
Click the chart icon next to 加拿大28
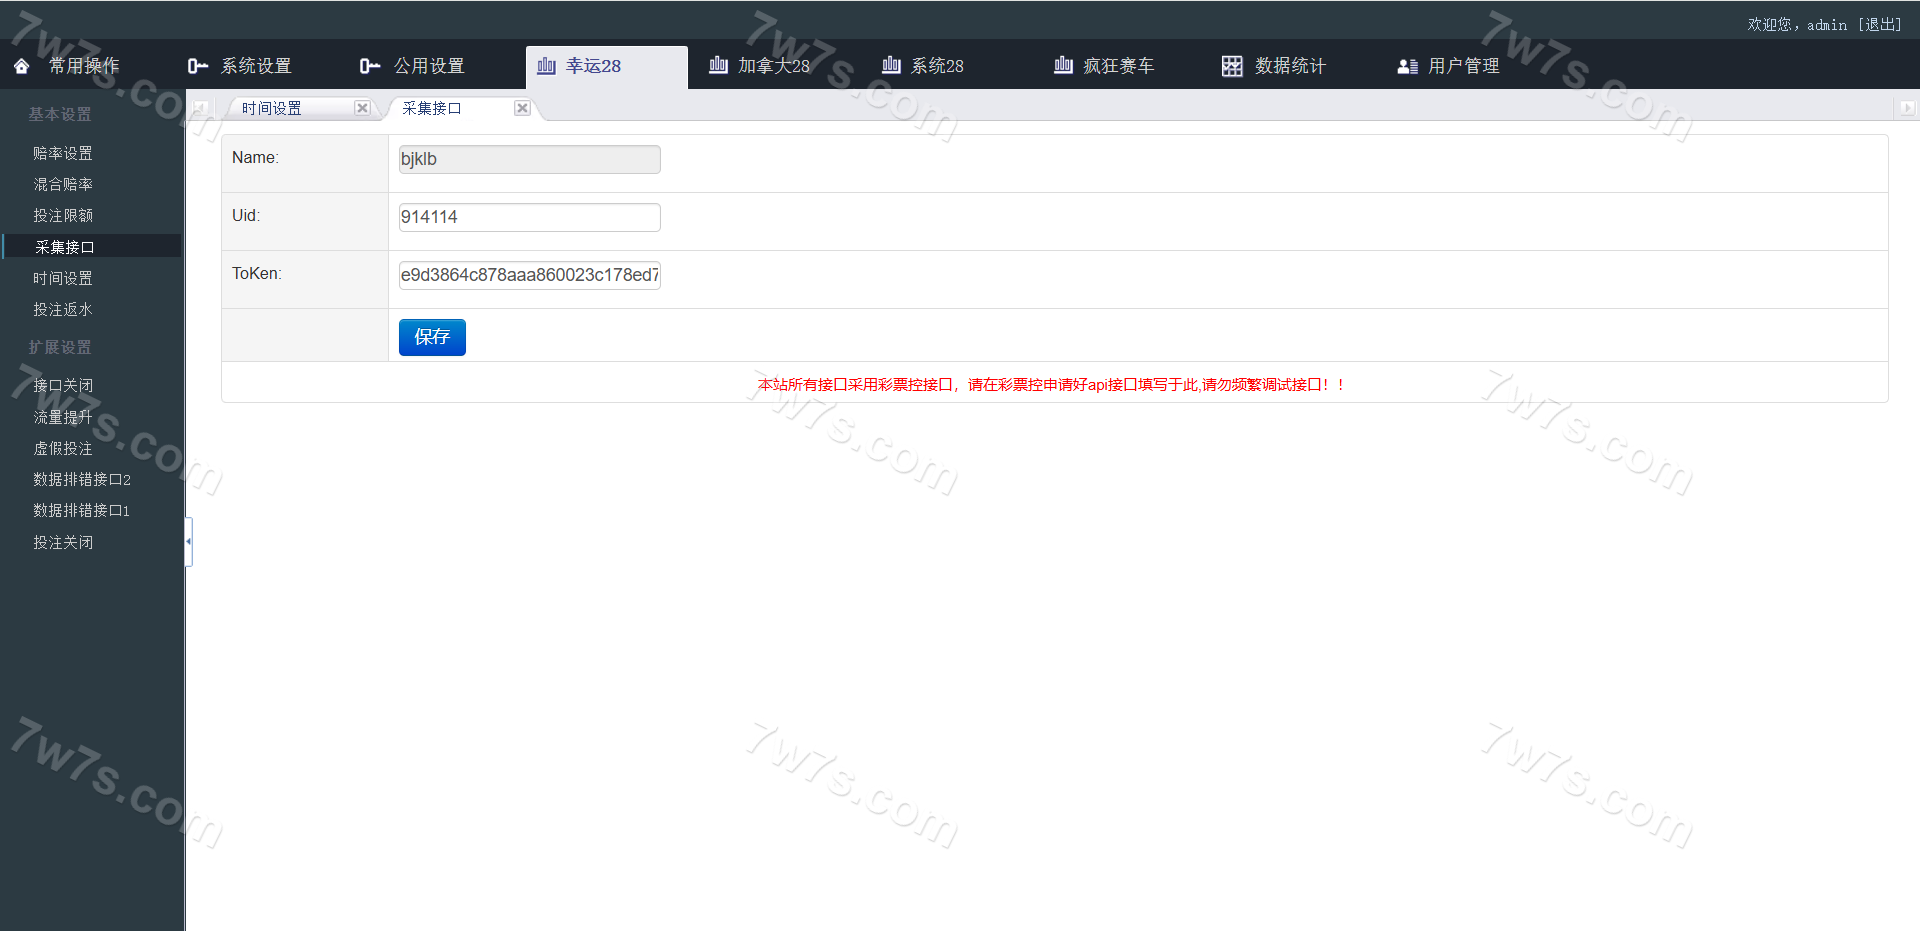point(718,66)
